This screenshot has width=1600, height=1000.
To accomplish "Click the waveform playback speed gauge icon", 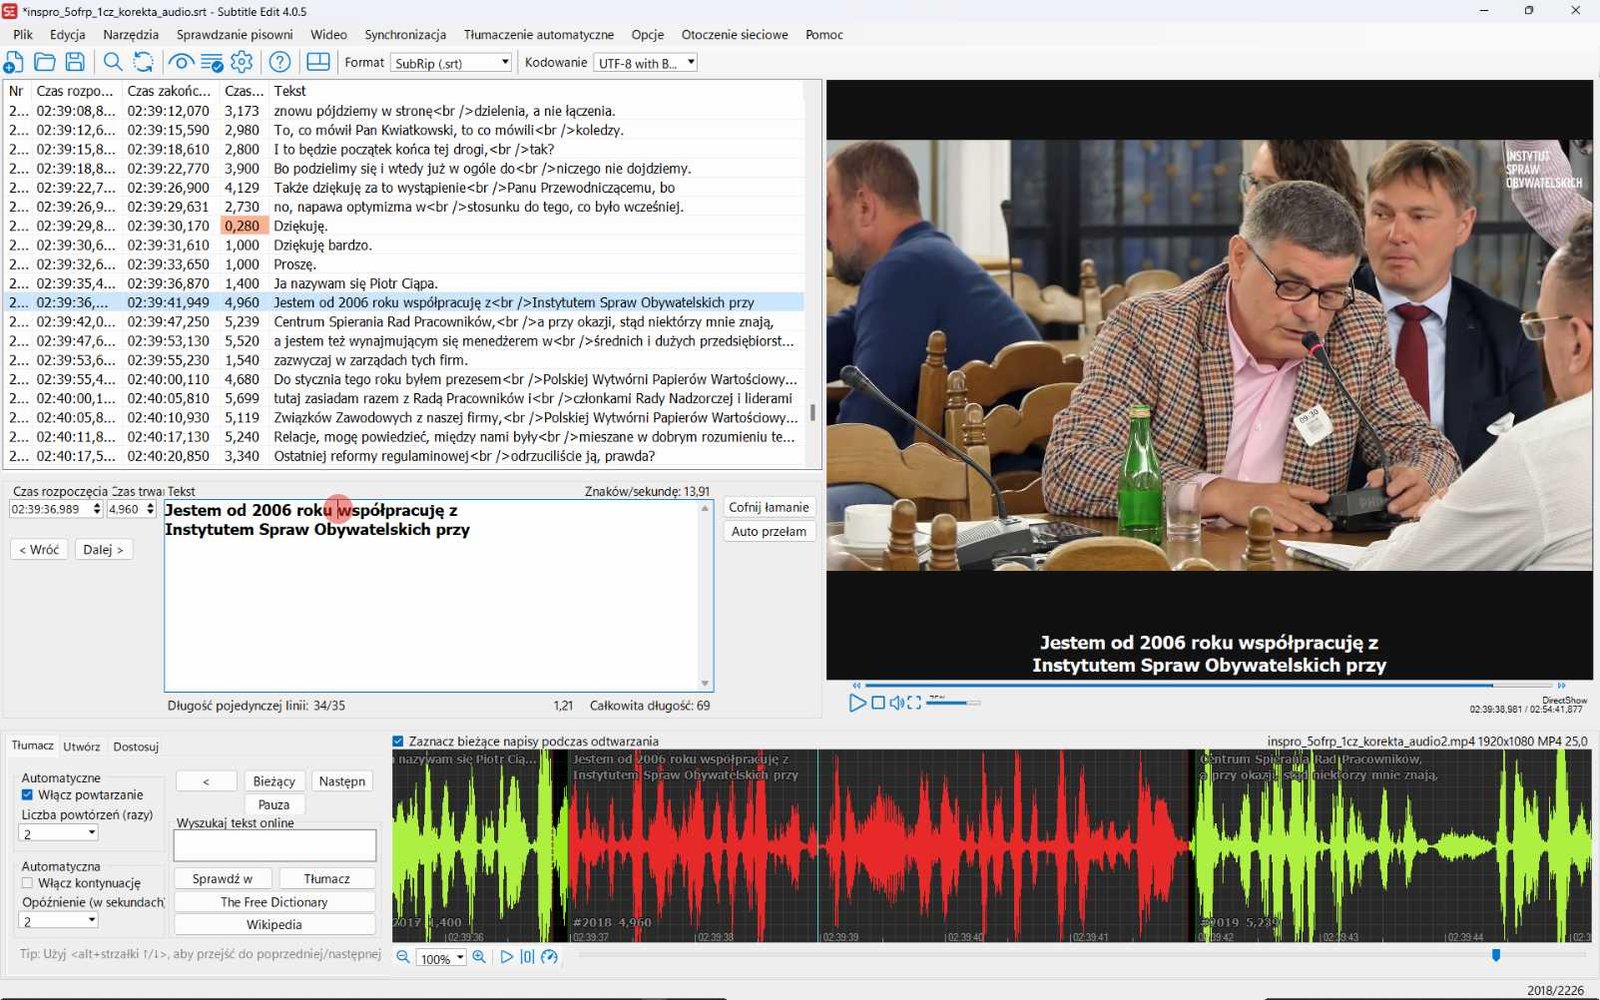I will point(549,957).
